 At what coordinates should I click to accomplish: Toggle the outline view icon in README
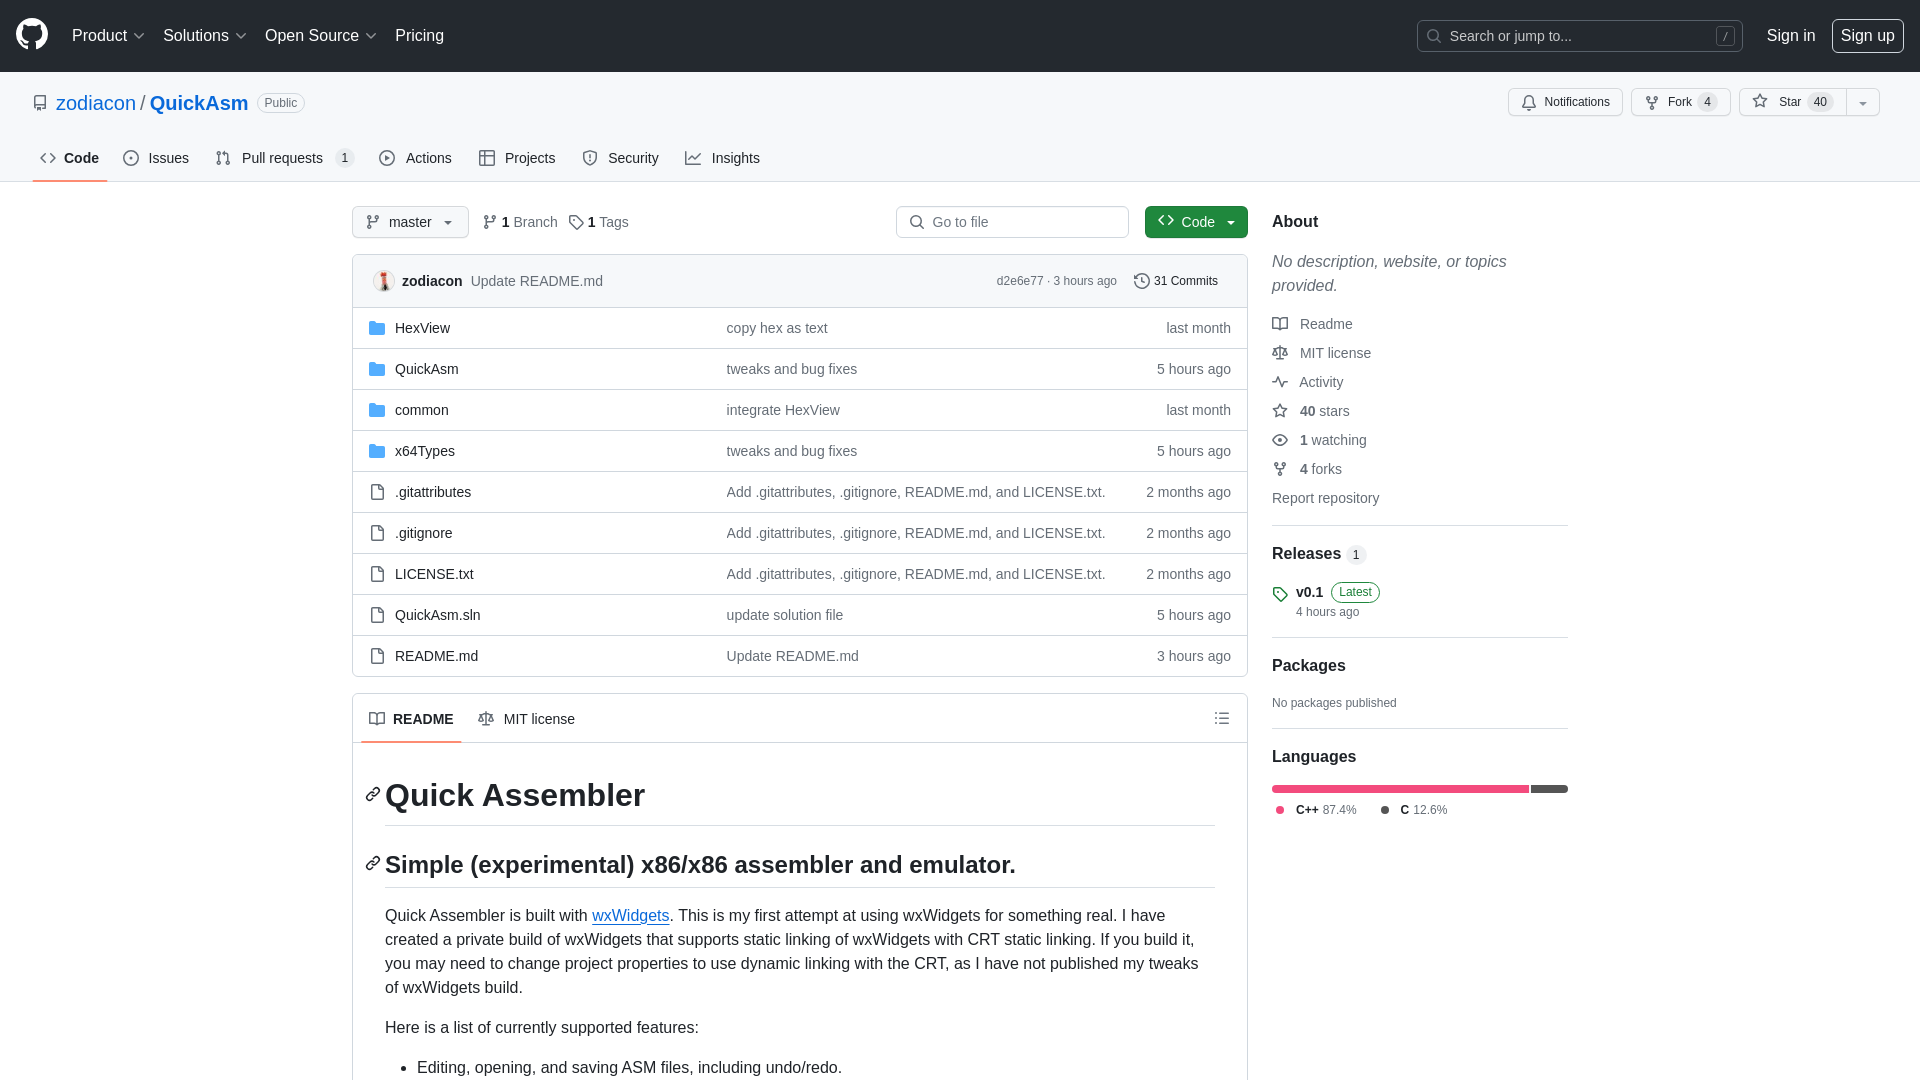coord(1221,719)
